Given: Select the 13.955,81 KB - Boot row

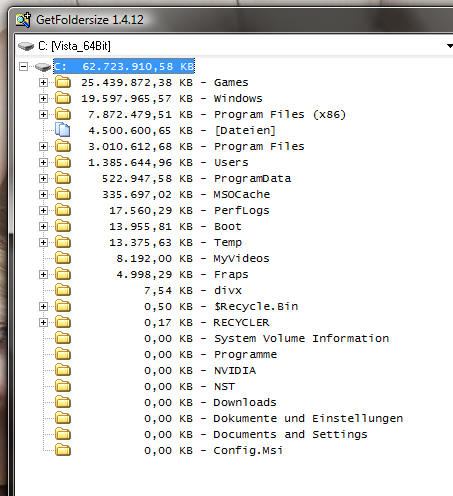Looking at the screenshot, I should pyautogui.click(x=175, y=226).
